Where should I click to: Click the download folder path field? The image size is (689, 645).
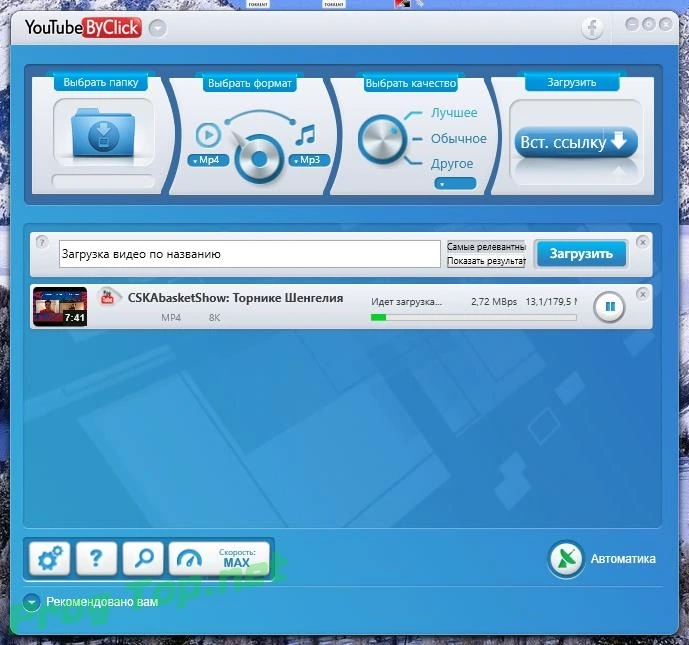(x=103, y=181)
